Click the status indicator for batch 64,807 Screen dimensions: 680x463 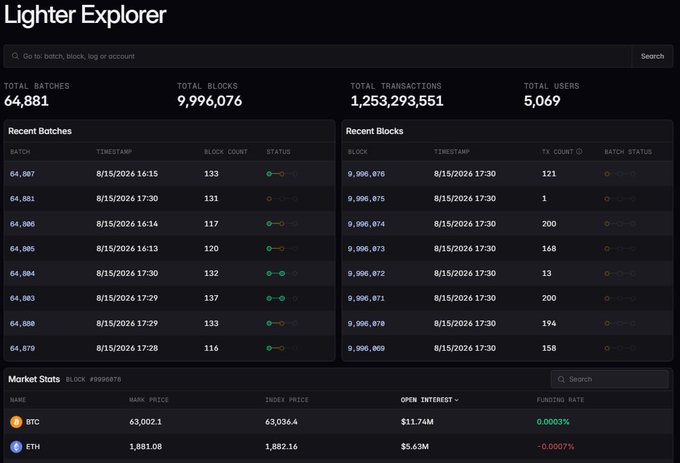tap(281, 174)
